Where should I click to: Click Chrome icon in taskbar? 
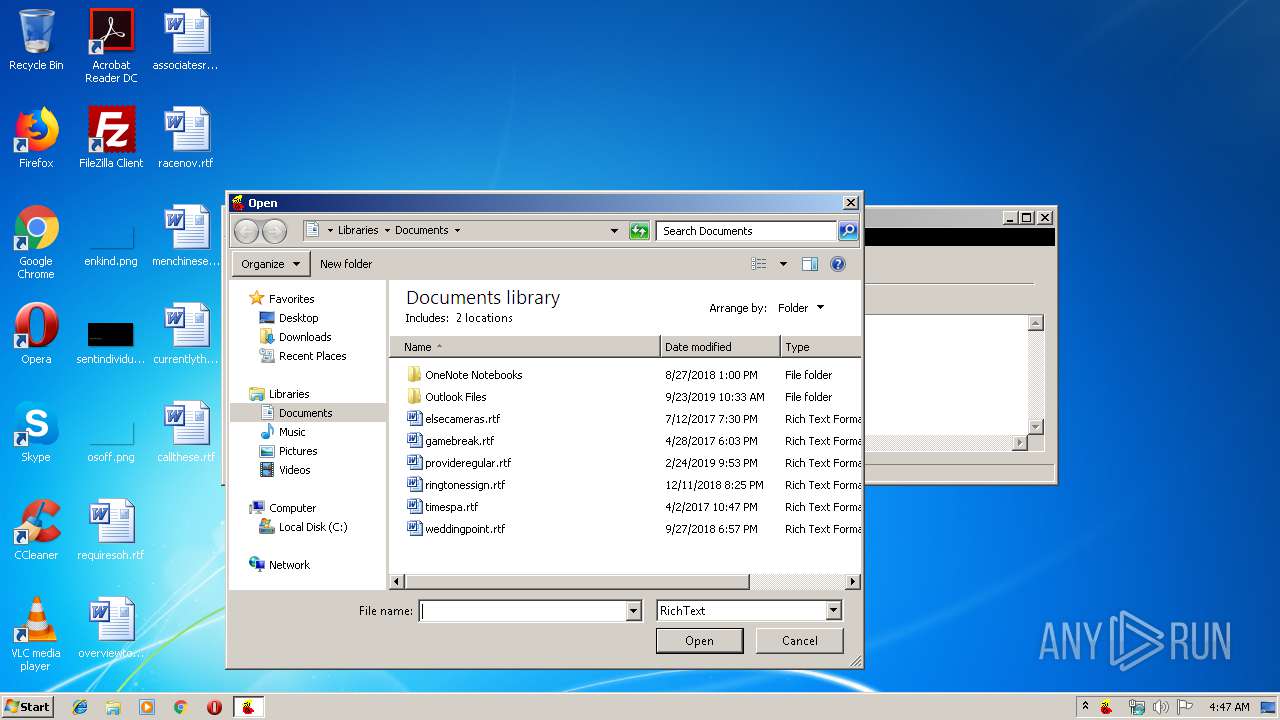[180, 707]
